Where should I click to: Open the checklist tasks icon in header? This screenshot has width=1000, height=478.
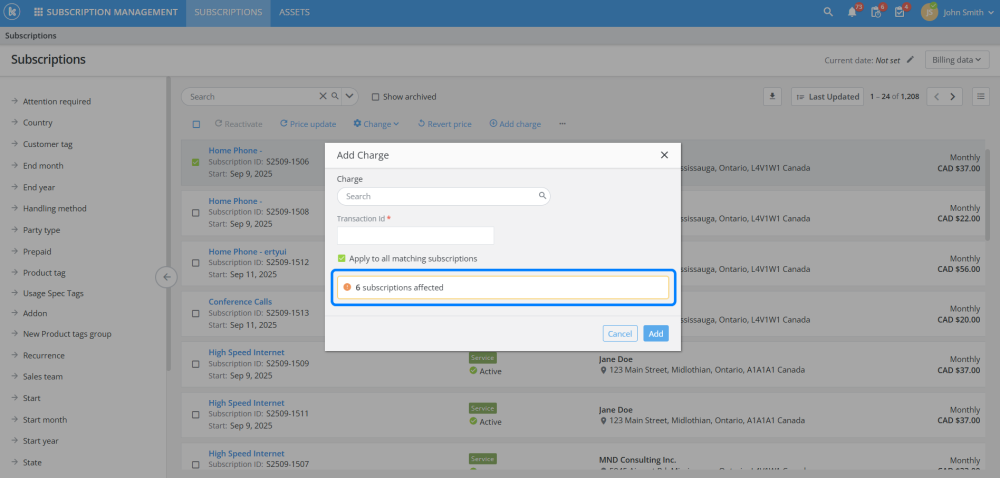point(900,13)
